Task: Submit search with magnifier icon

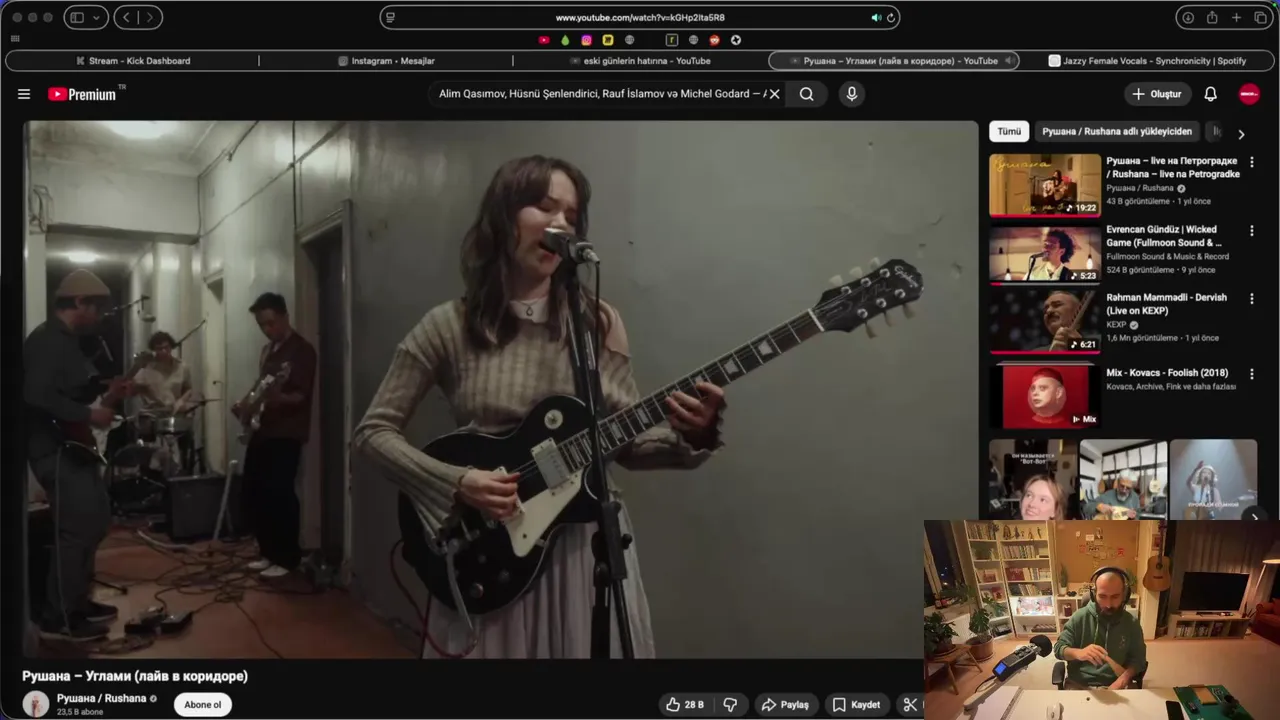Action: tap(807, 94)
